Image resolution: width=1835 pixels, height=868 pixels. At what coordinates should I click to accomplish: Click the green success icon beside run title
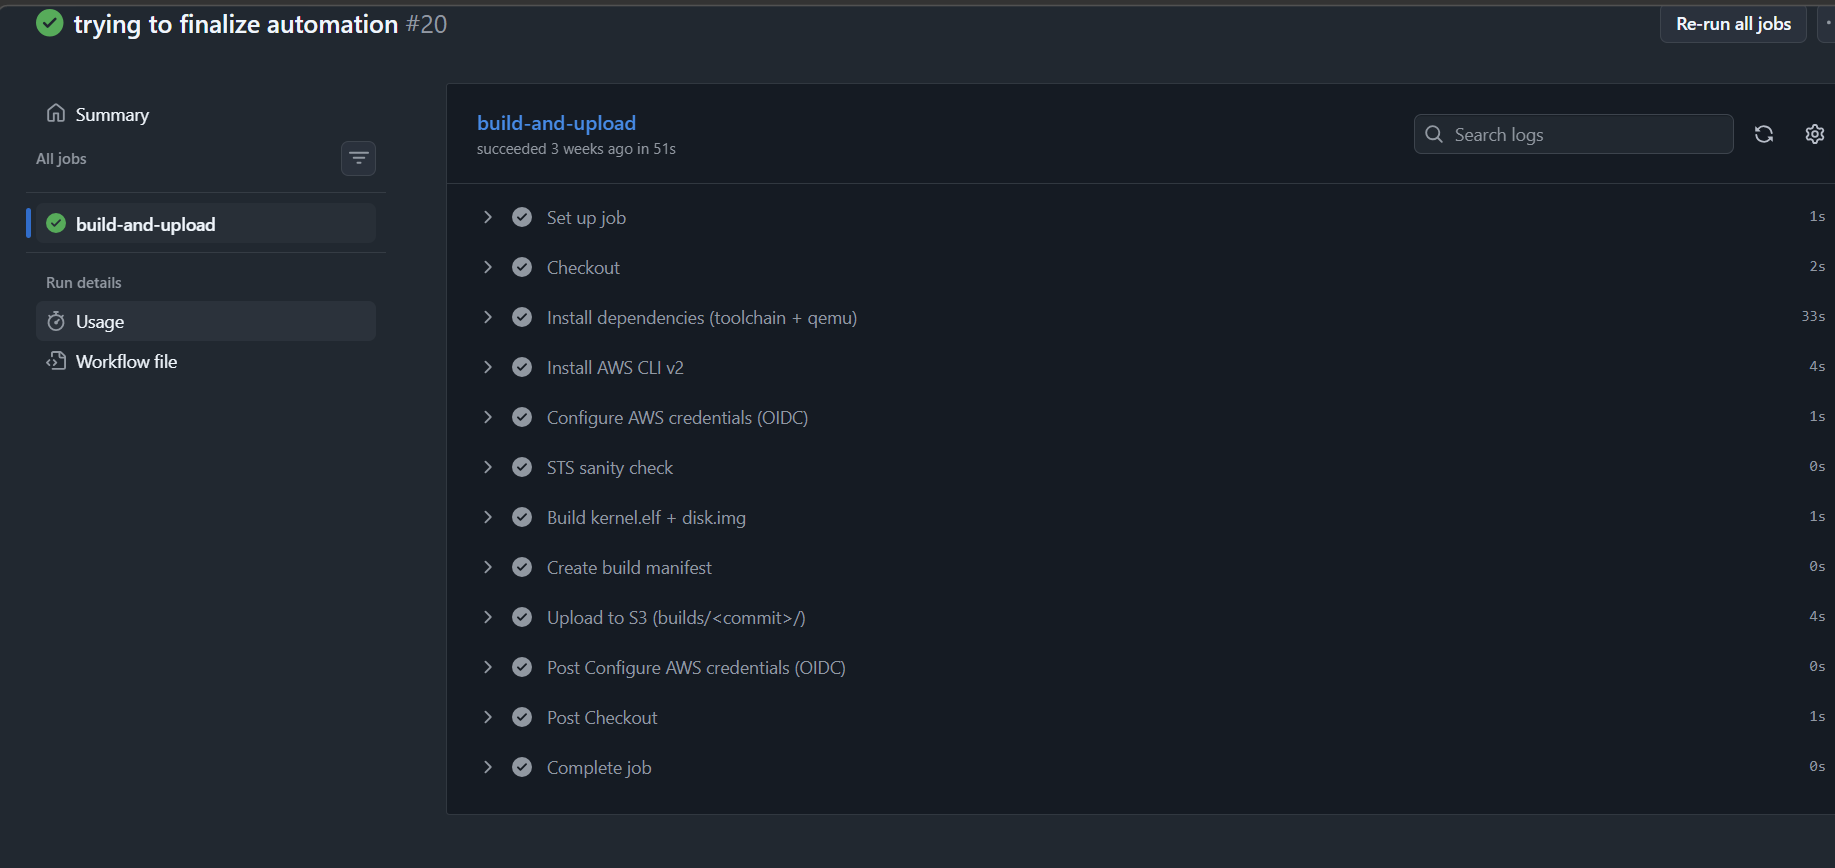coord(49,23)
